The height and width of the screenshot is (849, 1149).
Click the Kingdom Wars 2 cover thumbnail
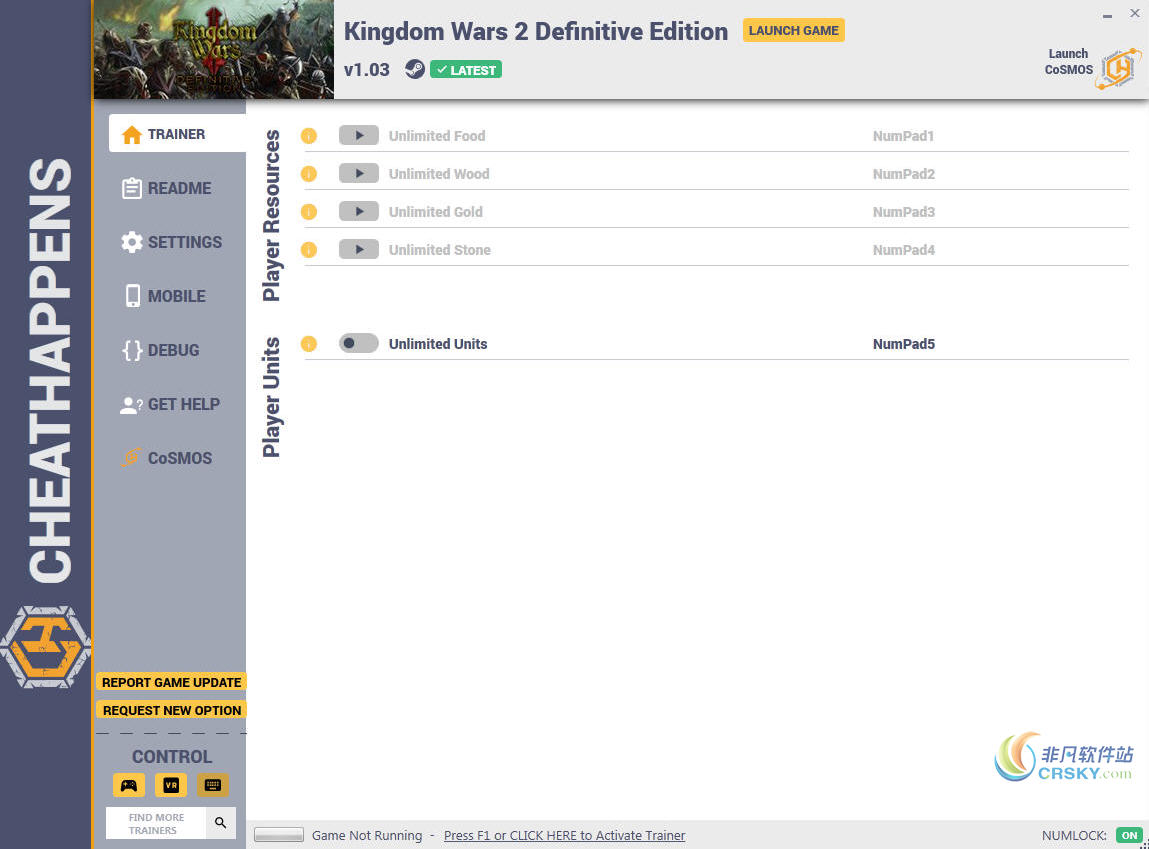coord(214,50)
